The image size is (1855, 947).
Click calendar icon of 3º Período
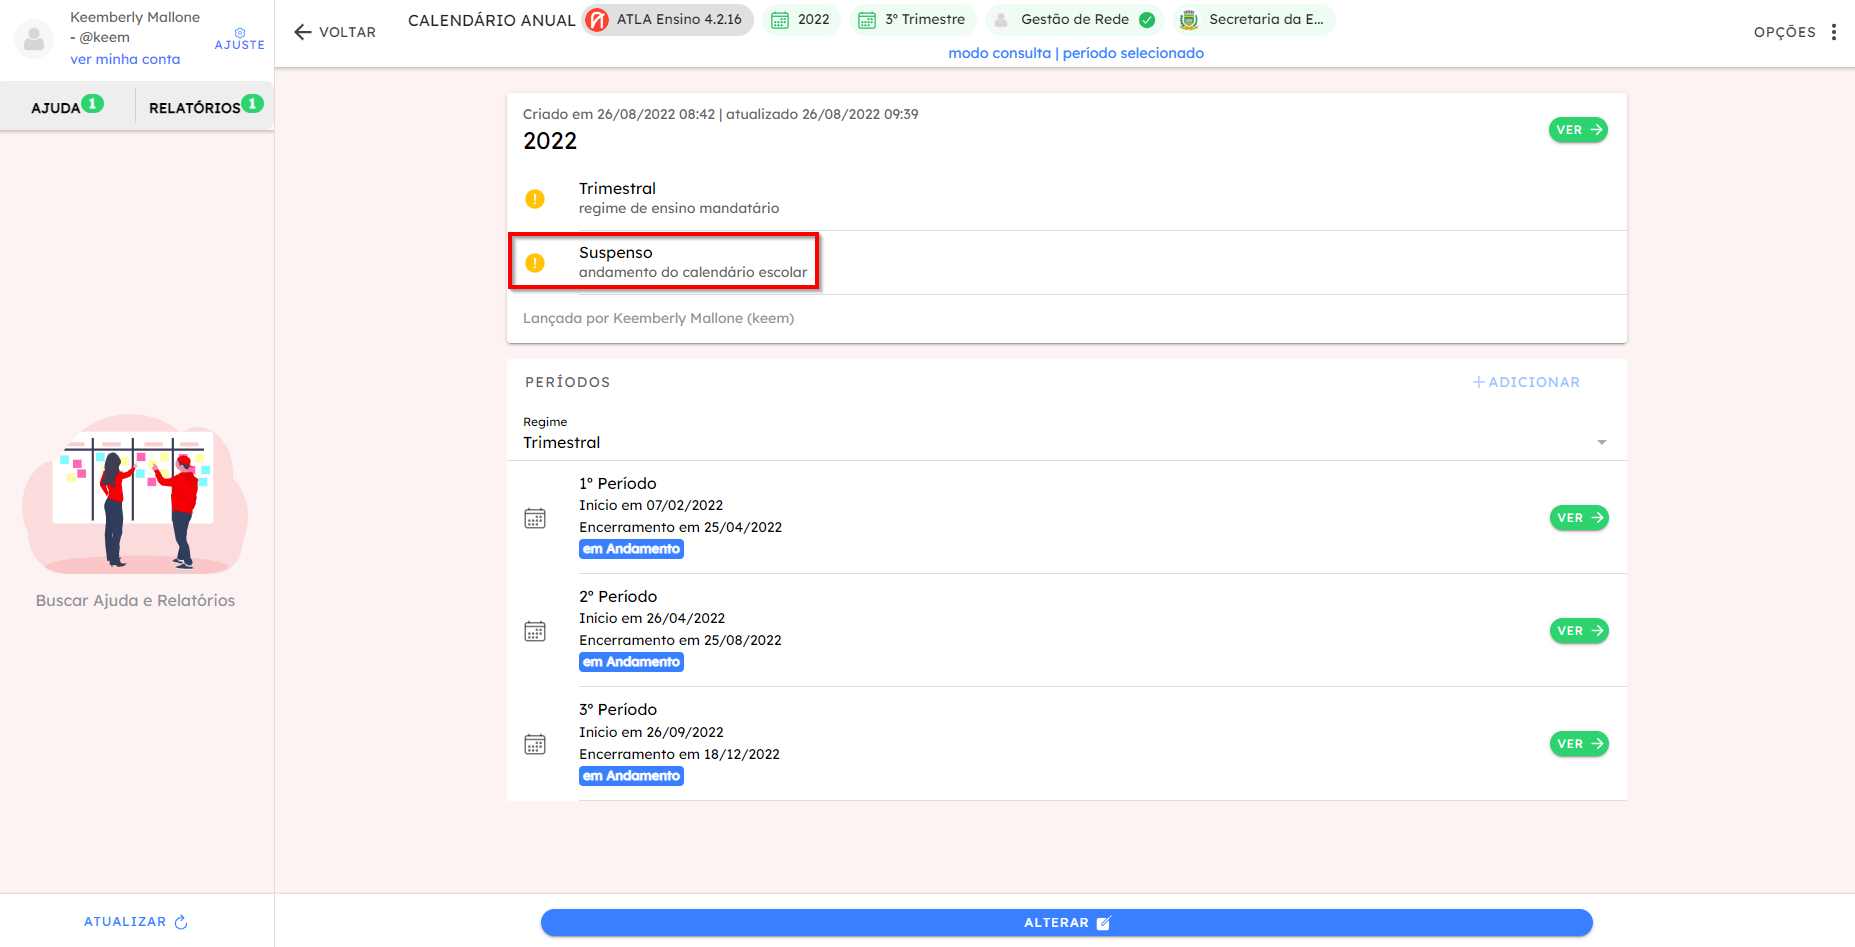pos(535,744)
